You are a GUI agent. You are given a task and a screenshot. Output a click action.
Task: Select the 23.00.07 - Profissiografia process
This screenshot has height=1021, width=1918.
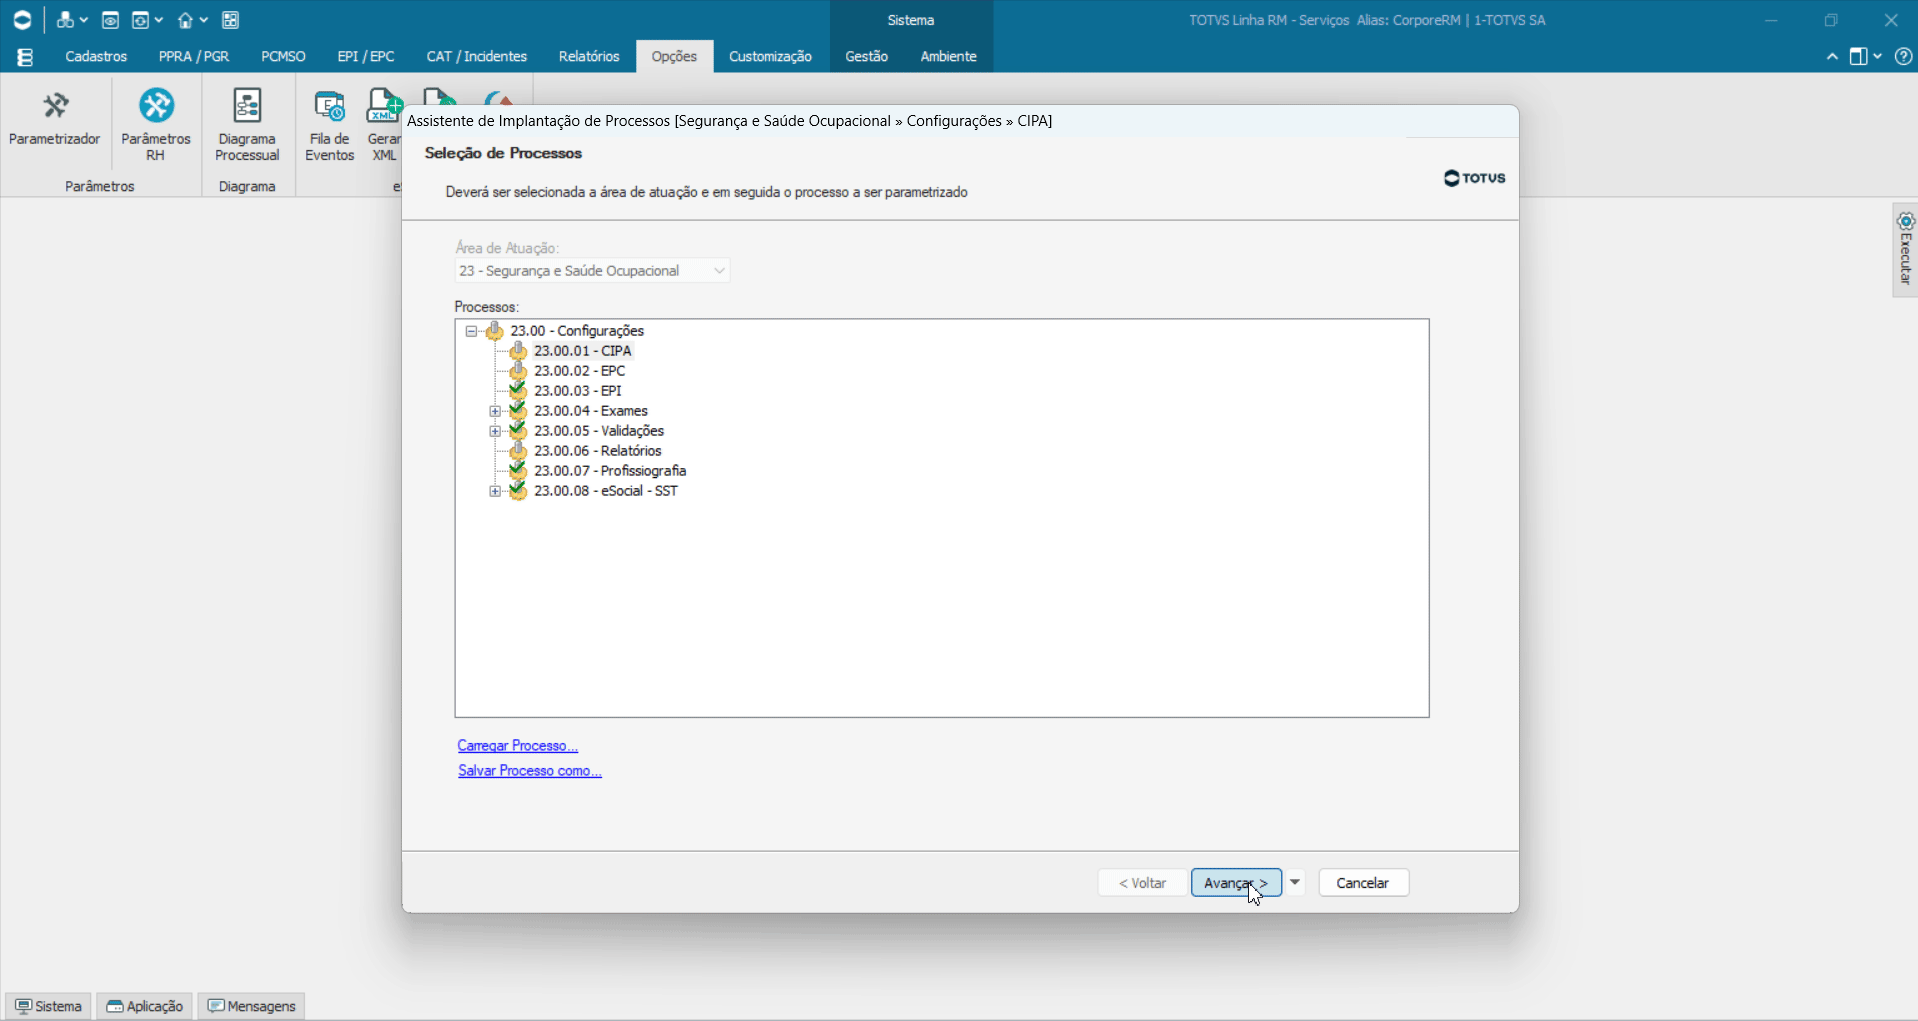tap(610, 471)
